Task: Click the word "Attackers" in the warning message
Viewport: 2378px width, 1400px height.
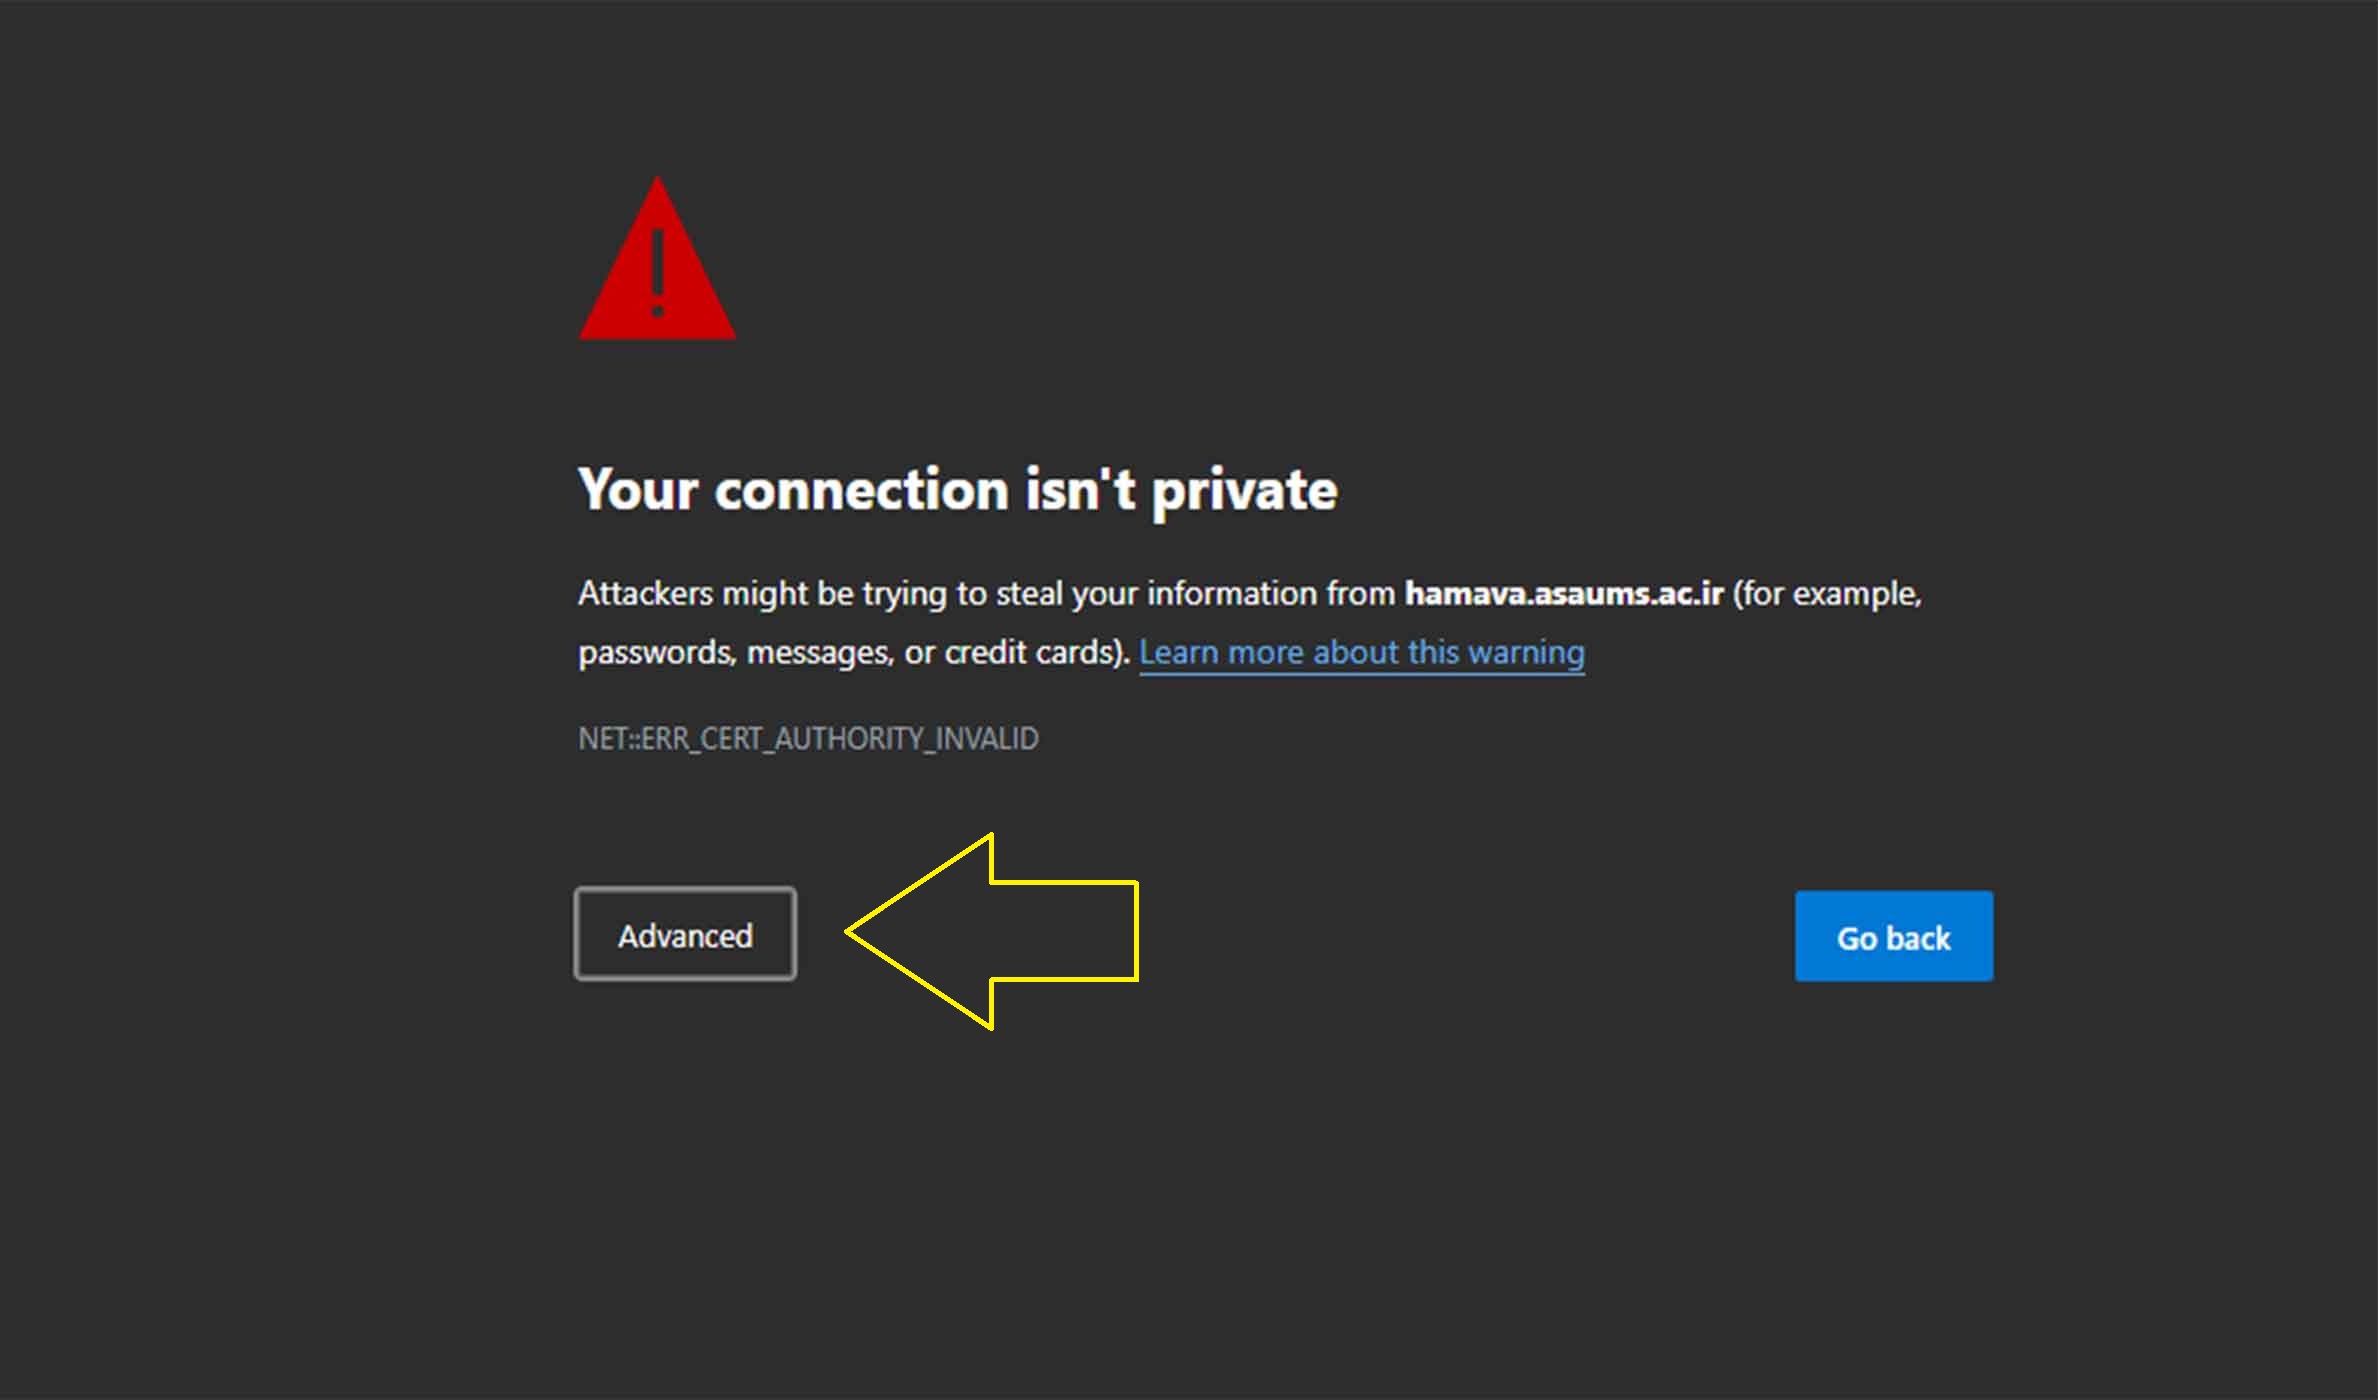Action: click(646, 594)
